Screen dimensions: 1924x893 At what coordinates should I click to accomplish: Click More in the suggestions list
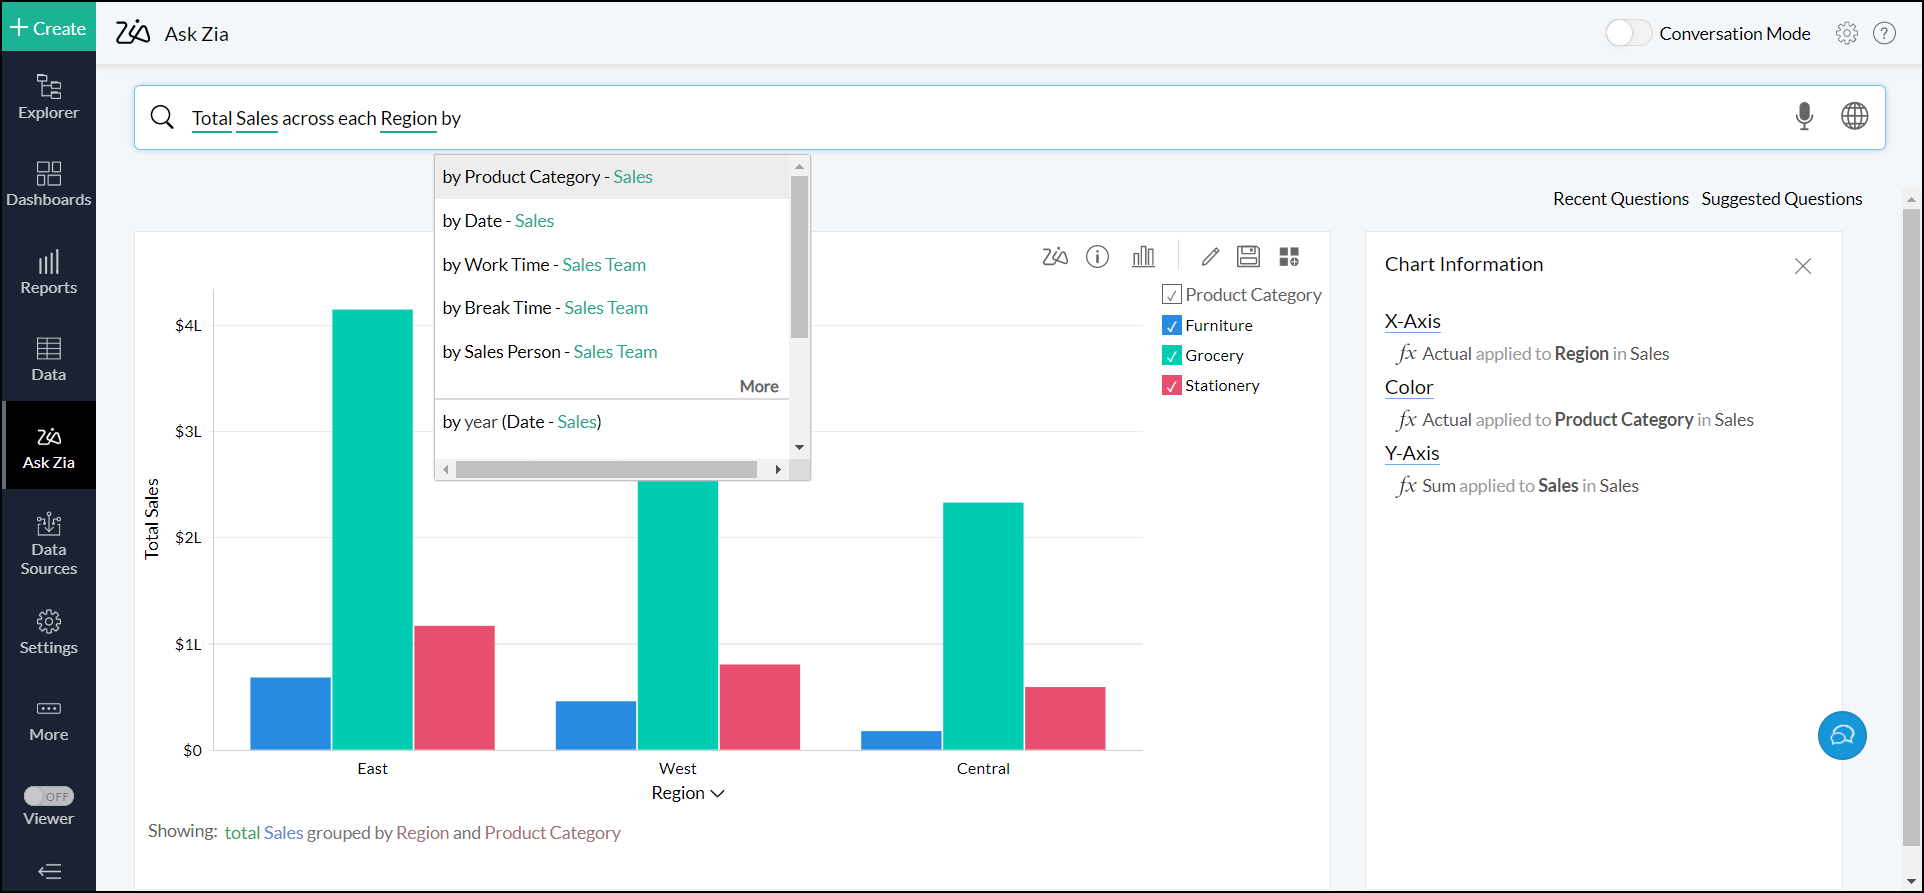[758, 386]
